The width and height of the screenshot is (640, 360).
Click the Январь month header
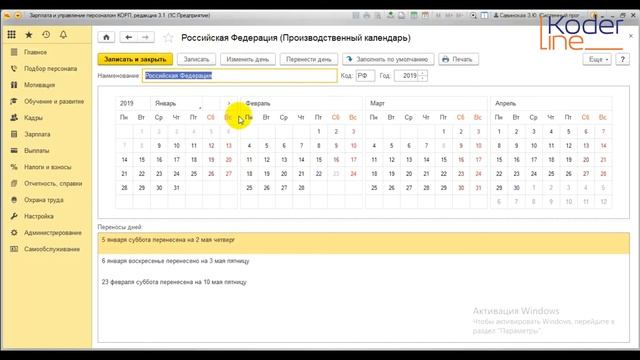pos(165,103)
